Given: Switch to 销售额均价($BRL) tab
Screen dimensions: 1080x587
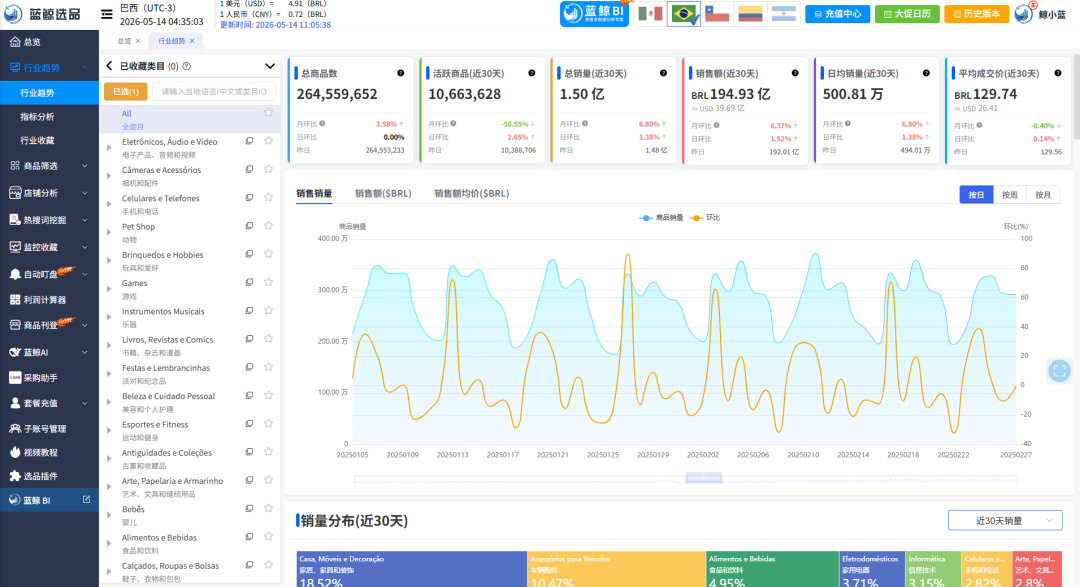Looking at the screenshot, I should pos(472,194).
